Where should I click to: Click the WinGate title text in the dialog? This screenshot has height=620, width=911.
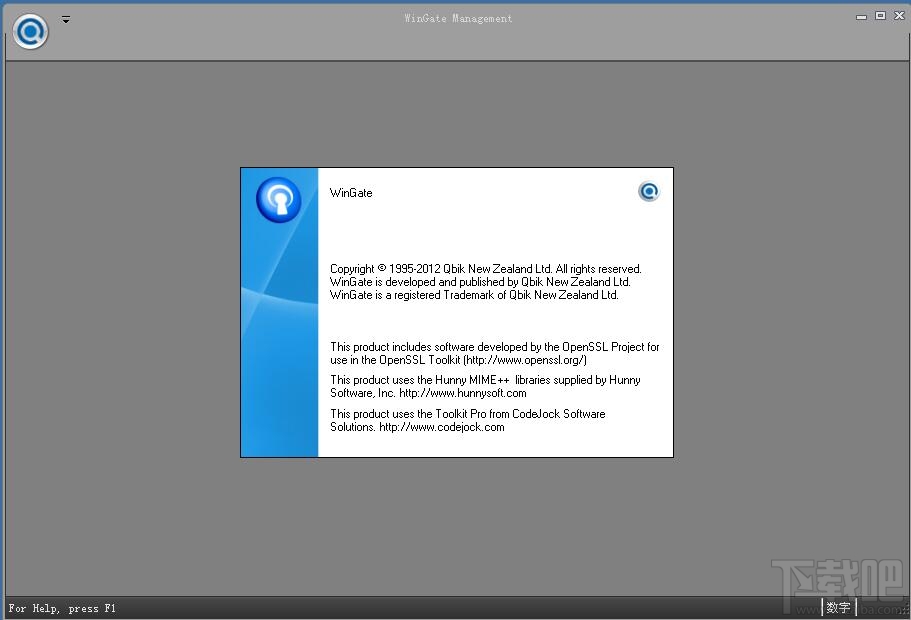click(351, 193)
